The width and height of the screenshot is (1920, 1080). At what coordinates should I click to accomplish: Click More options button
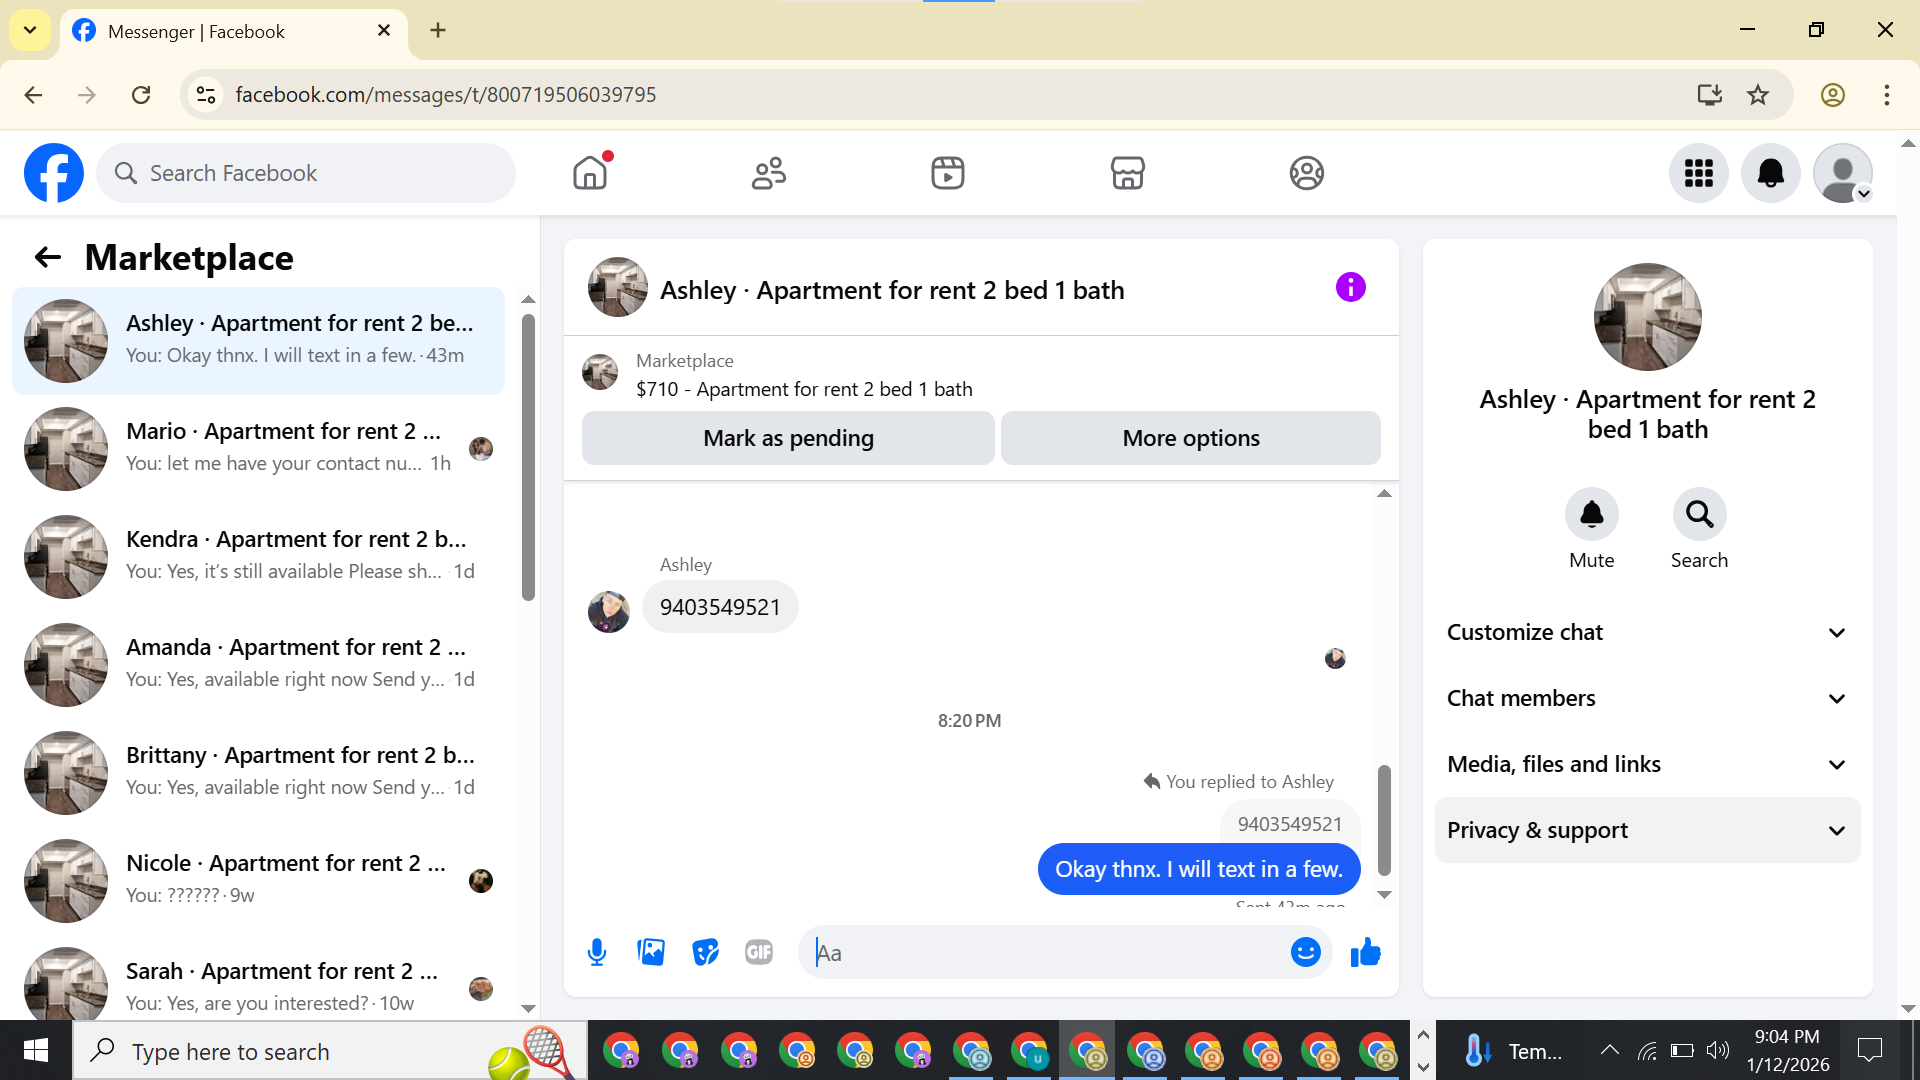(1190, 438)
